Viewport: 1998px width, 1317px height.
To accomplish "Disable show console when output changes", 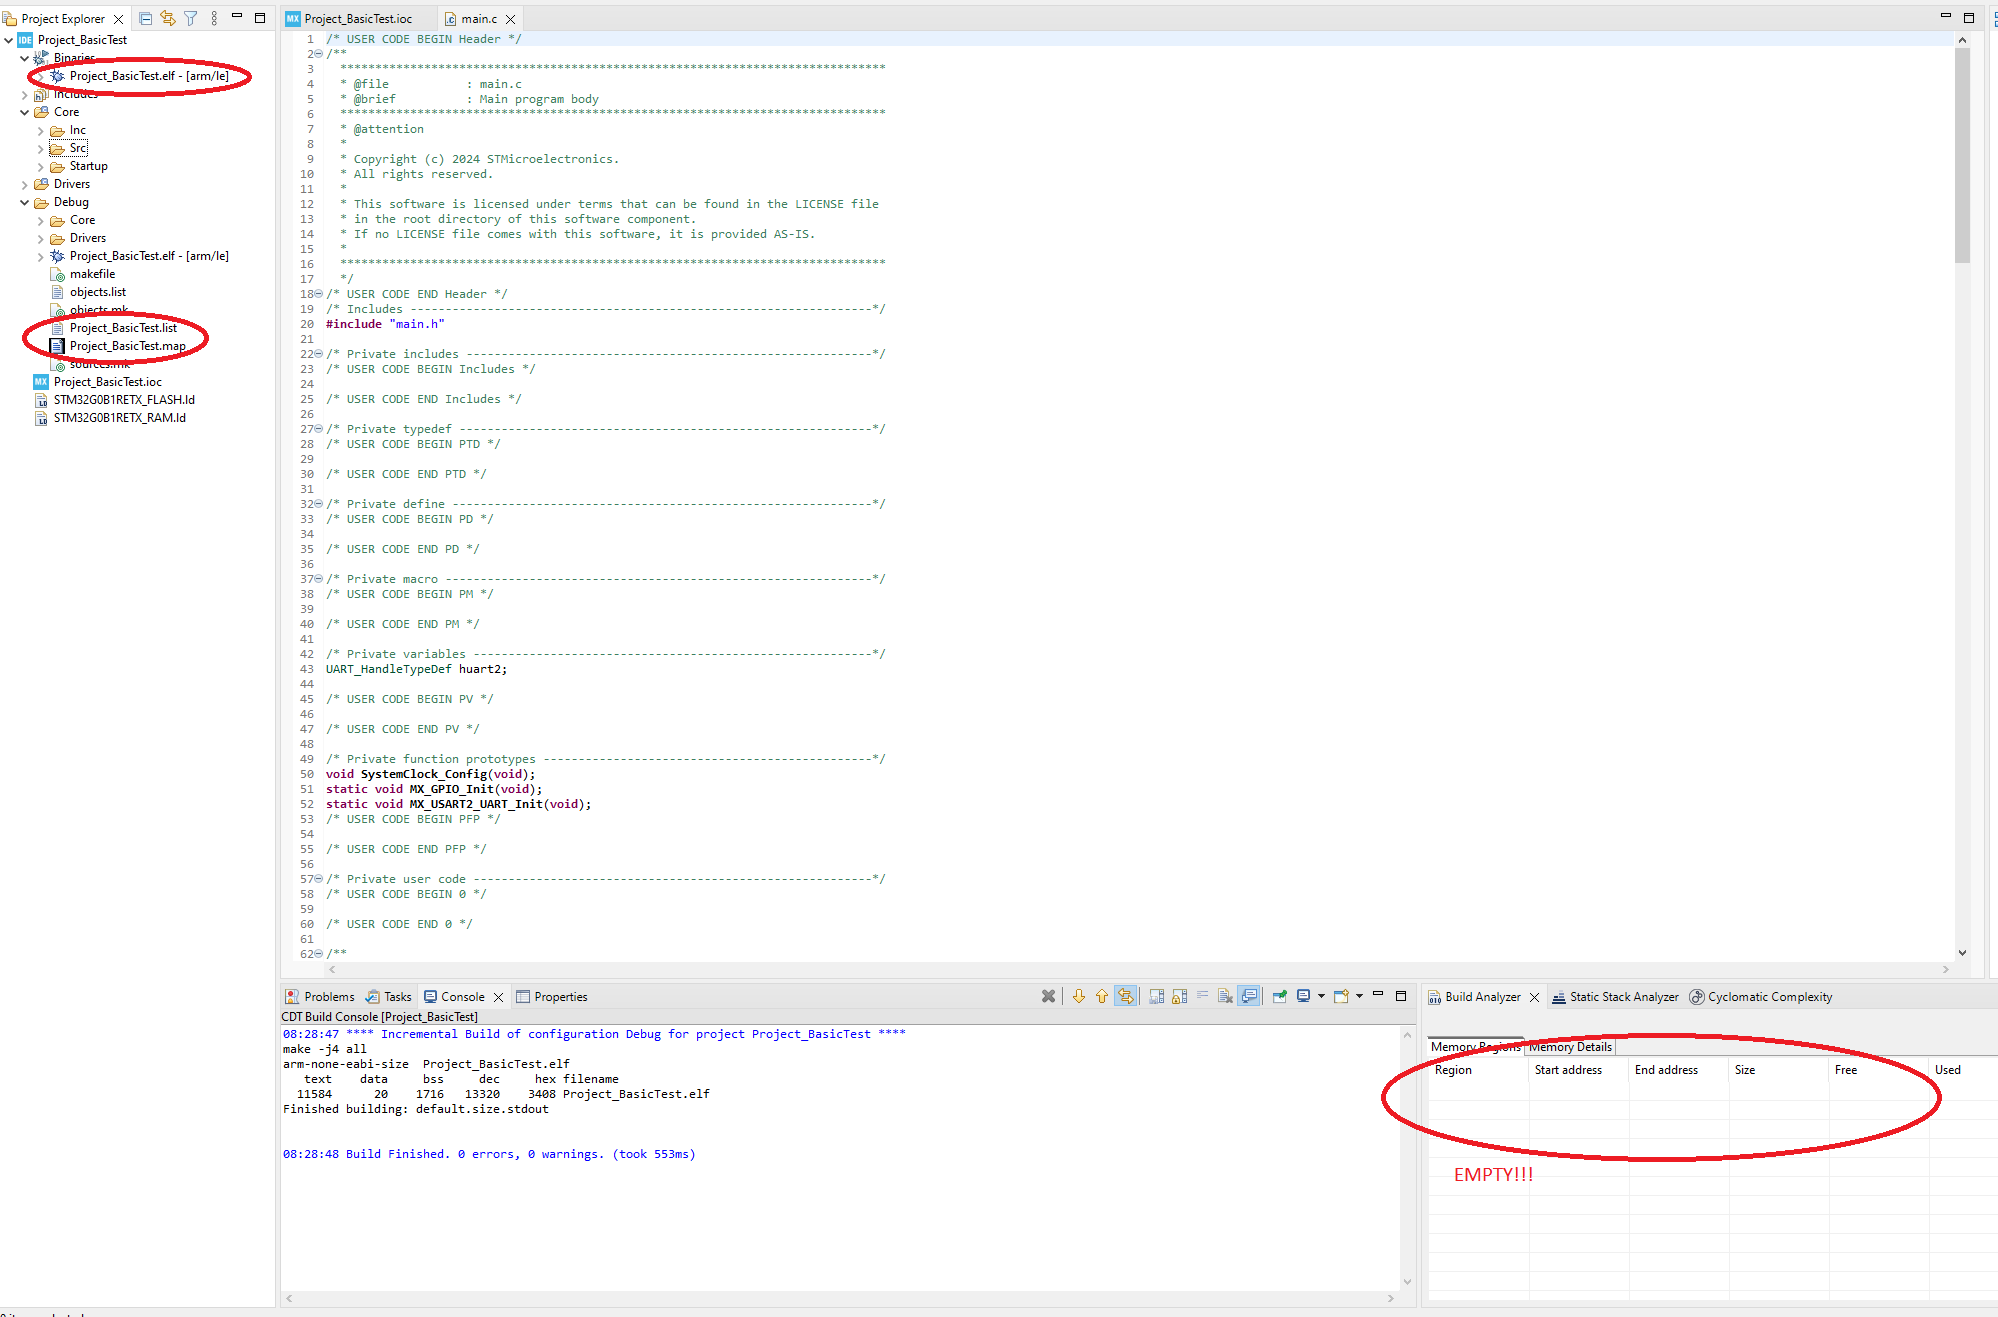I will pyautogui.click(x=1250, y=996).
